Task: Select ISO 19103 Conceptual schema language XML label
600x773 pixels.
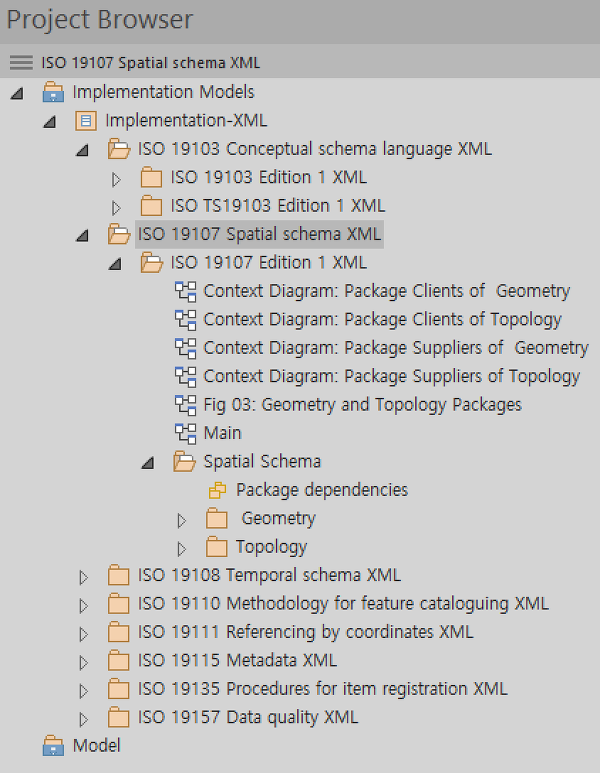Action: [x=315, y=149]
